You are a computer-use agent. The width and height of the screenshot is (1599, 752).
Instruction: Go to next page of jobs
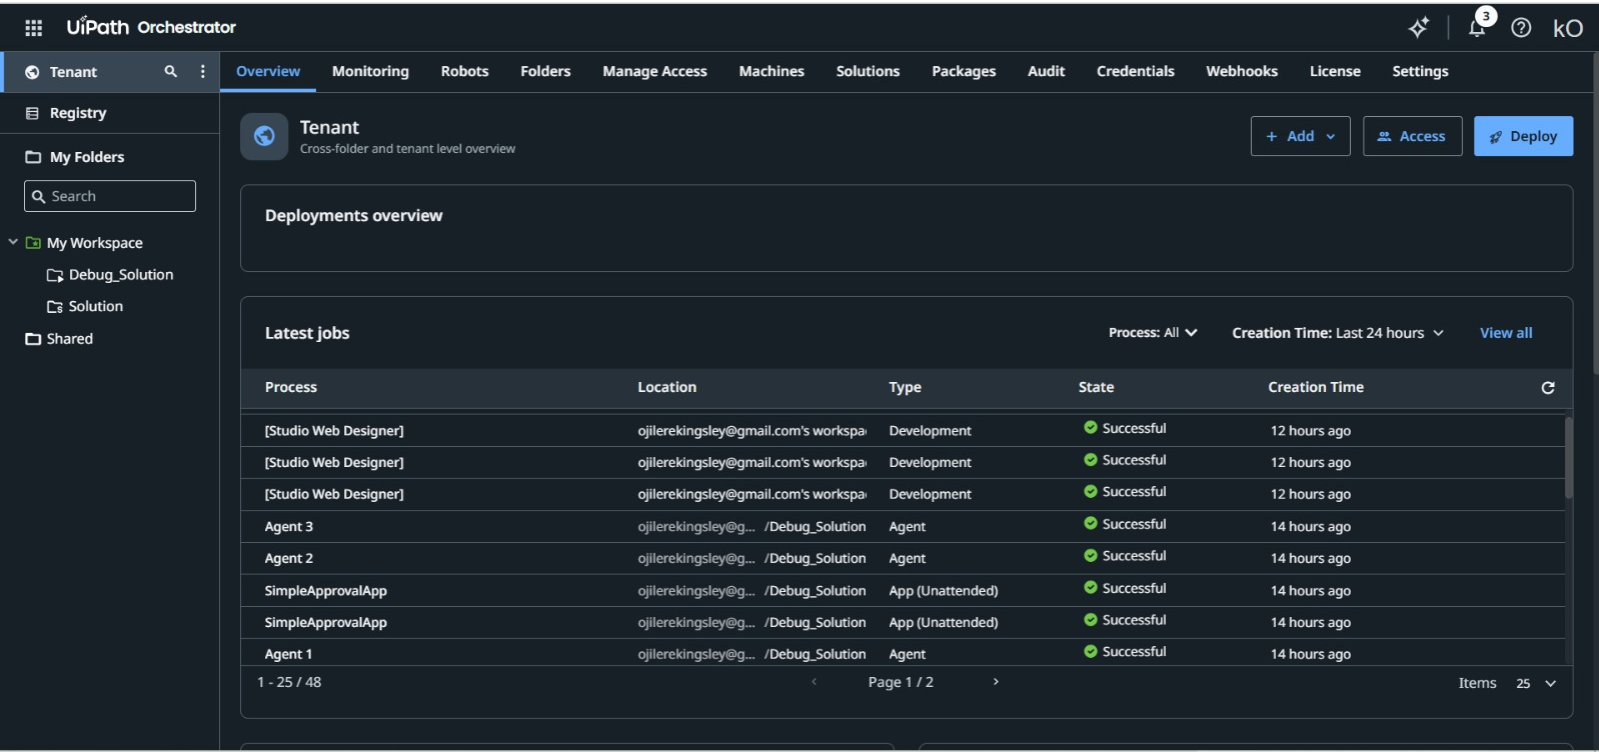click(995, 682)
